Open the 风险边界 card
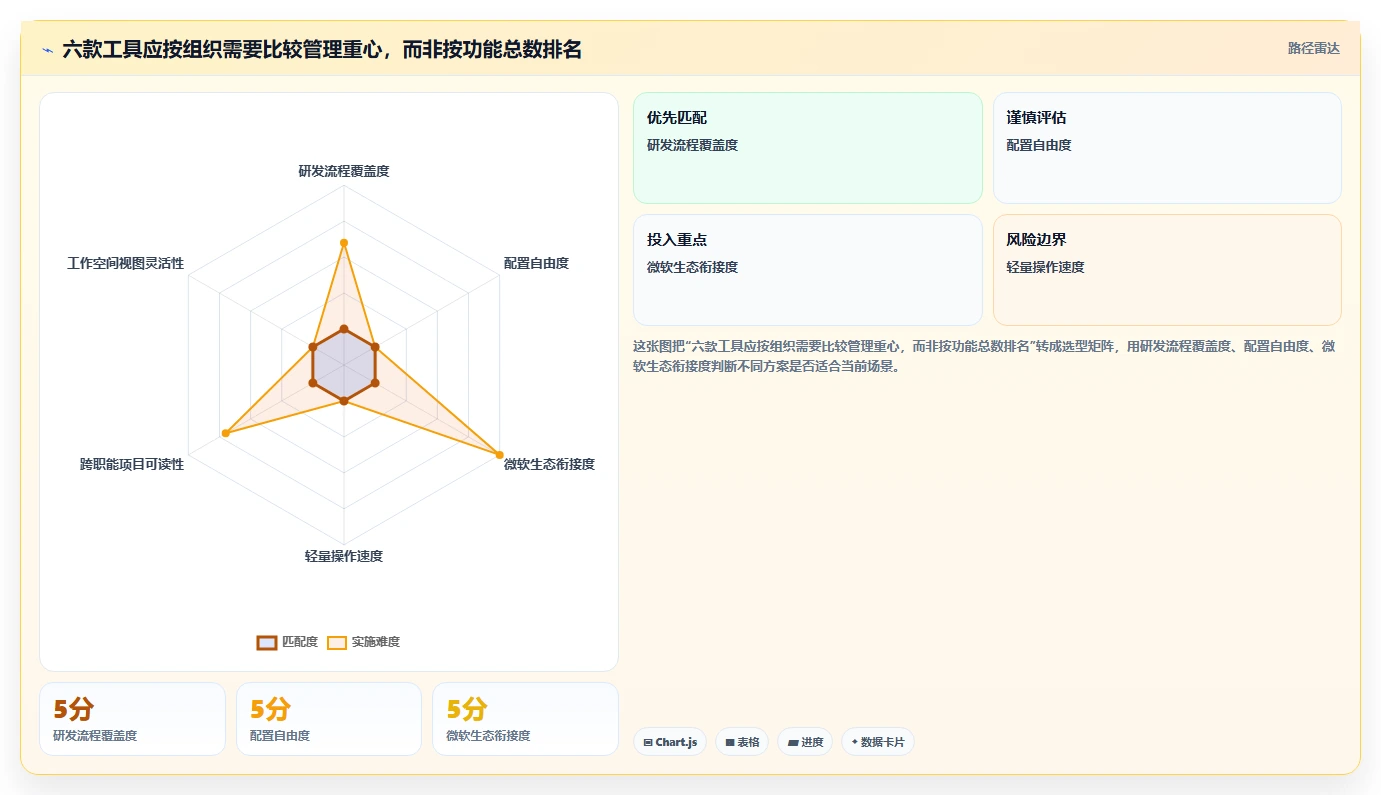The image size is (1381, 795). click(1167, 270)
